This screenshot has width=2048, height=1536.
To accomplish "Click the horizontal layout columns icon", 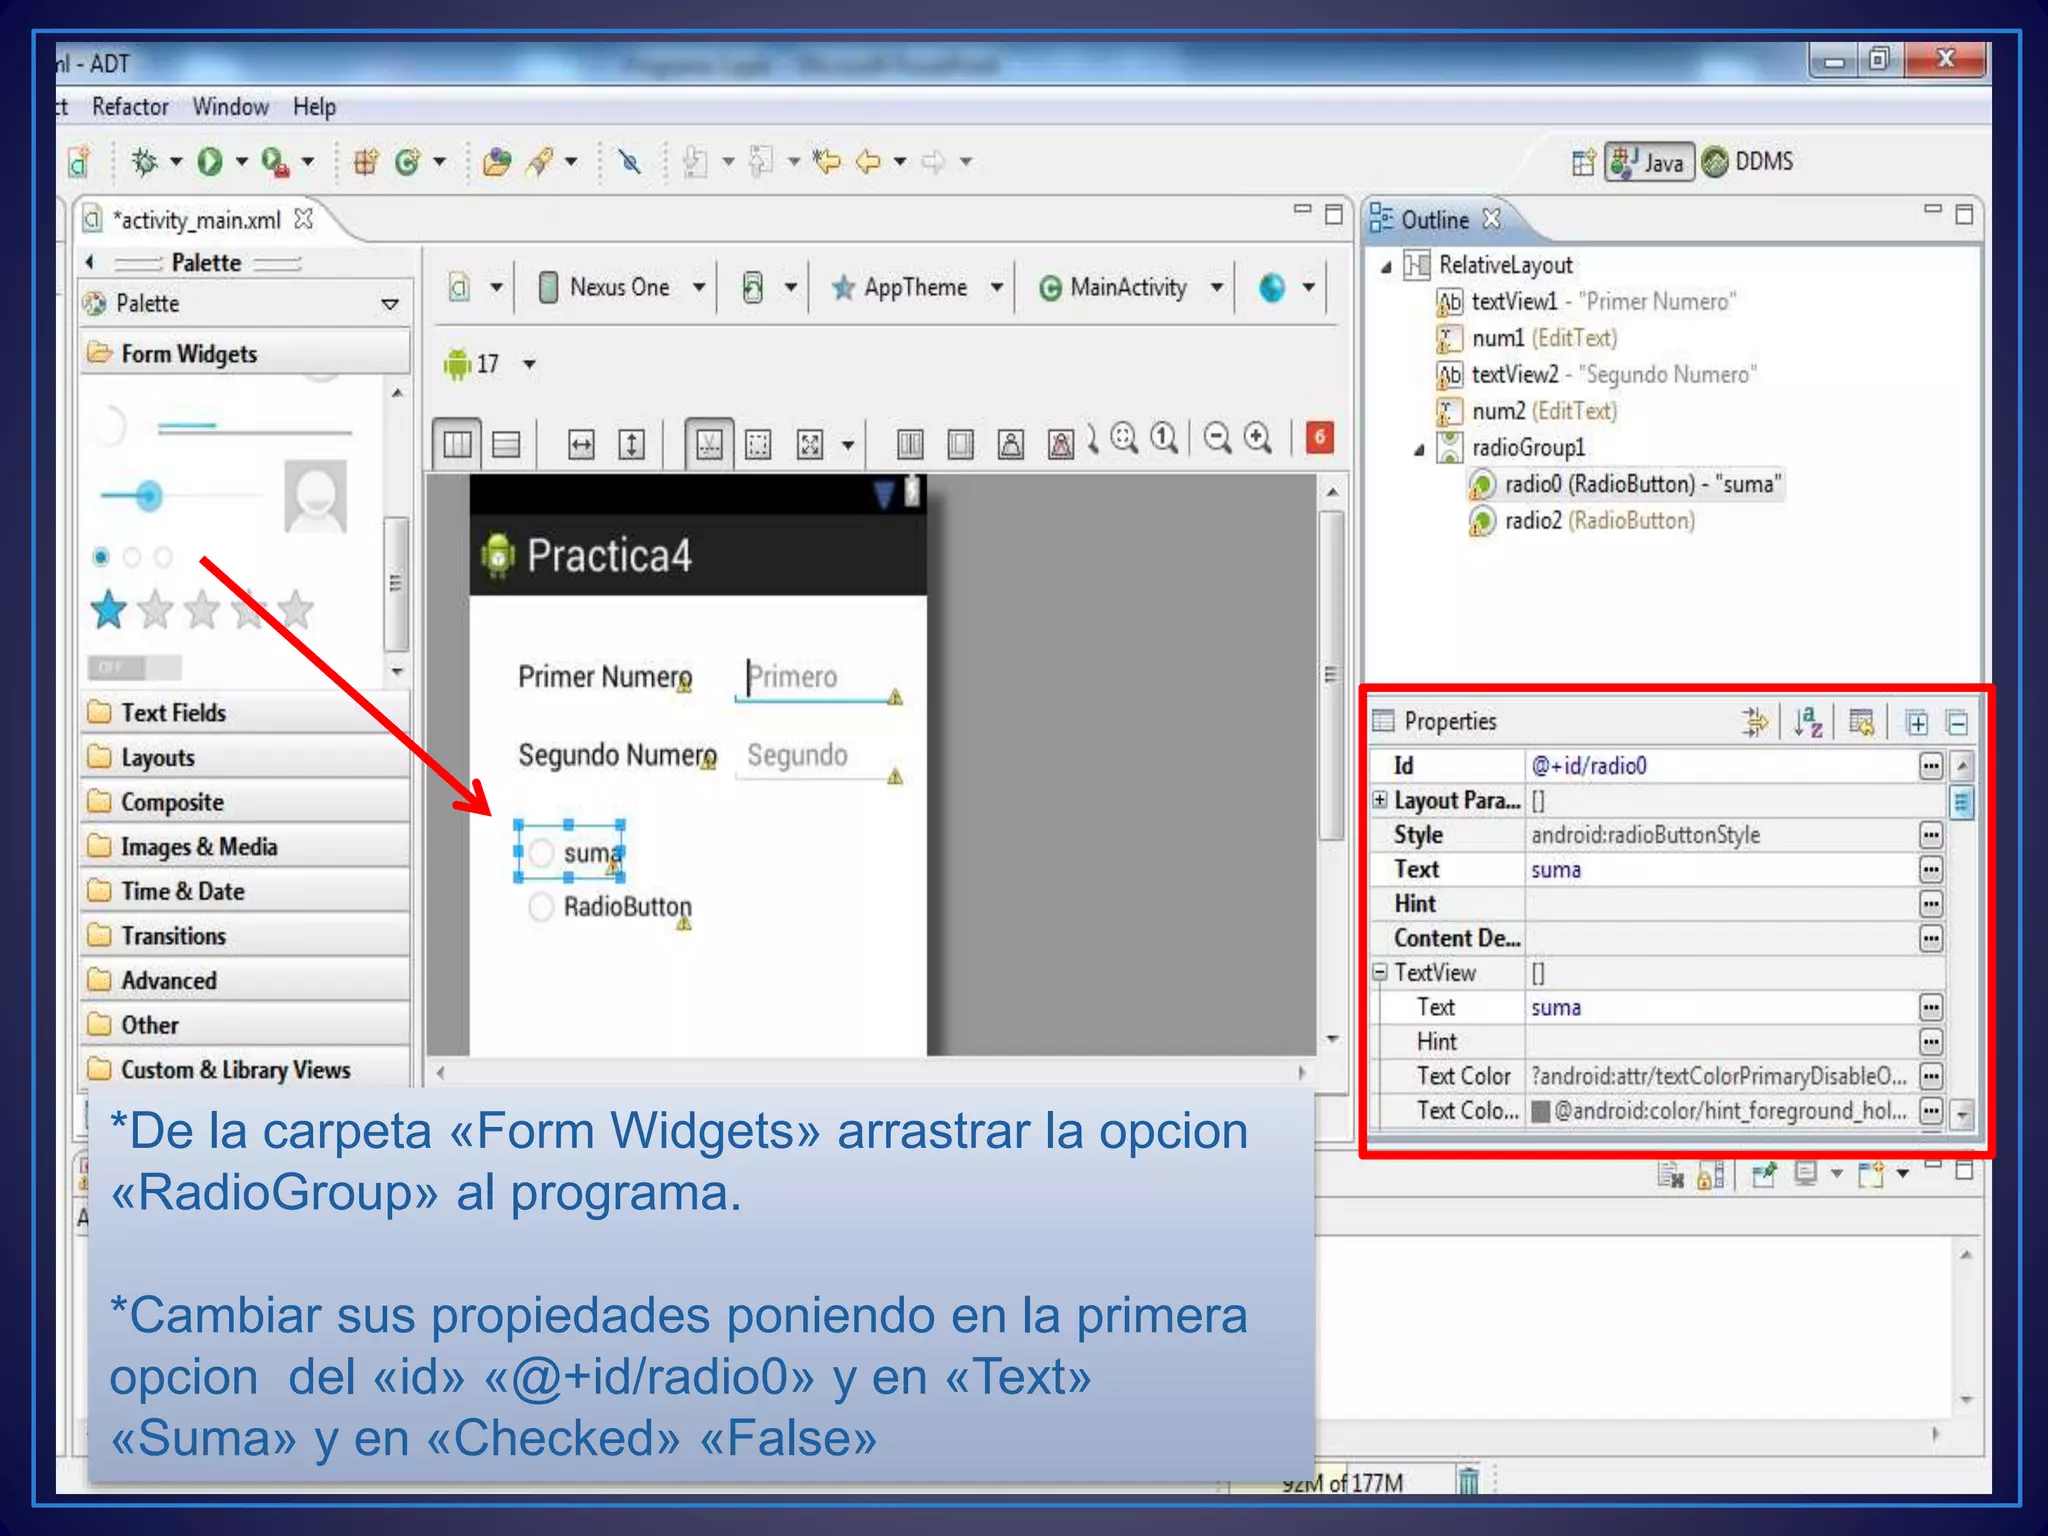I will 457,444.
